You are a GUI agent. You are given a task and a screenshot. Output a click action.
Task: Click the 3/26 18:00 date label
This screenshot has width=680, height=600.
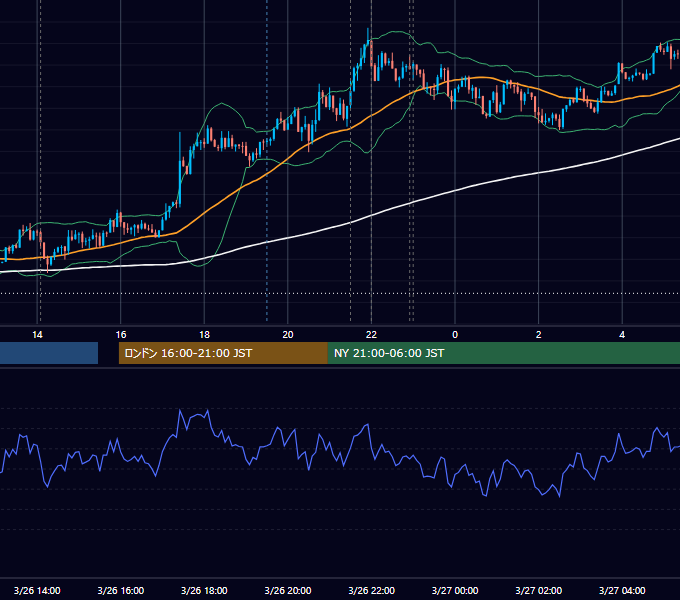tap(204, 590)
